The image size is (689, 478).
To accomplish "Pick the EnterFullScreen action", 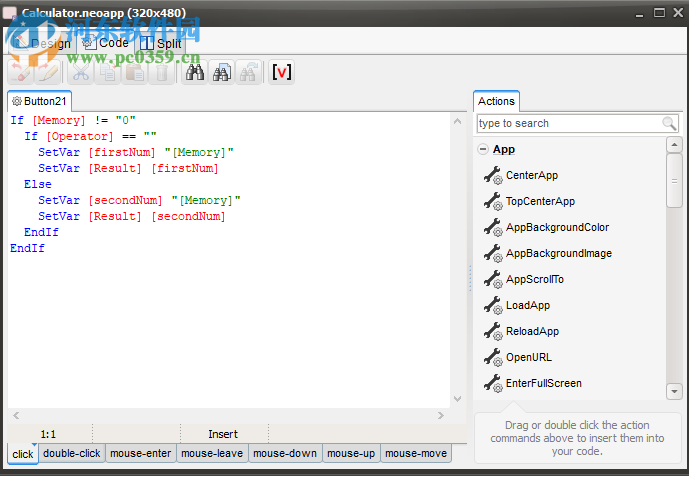I will (543, 383).
